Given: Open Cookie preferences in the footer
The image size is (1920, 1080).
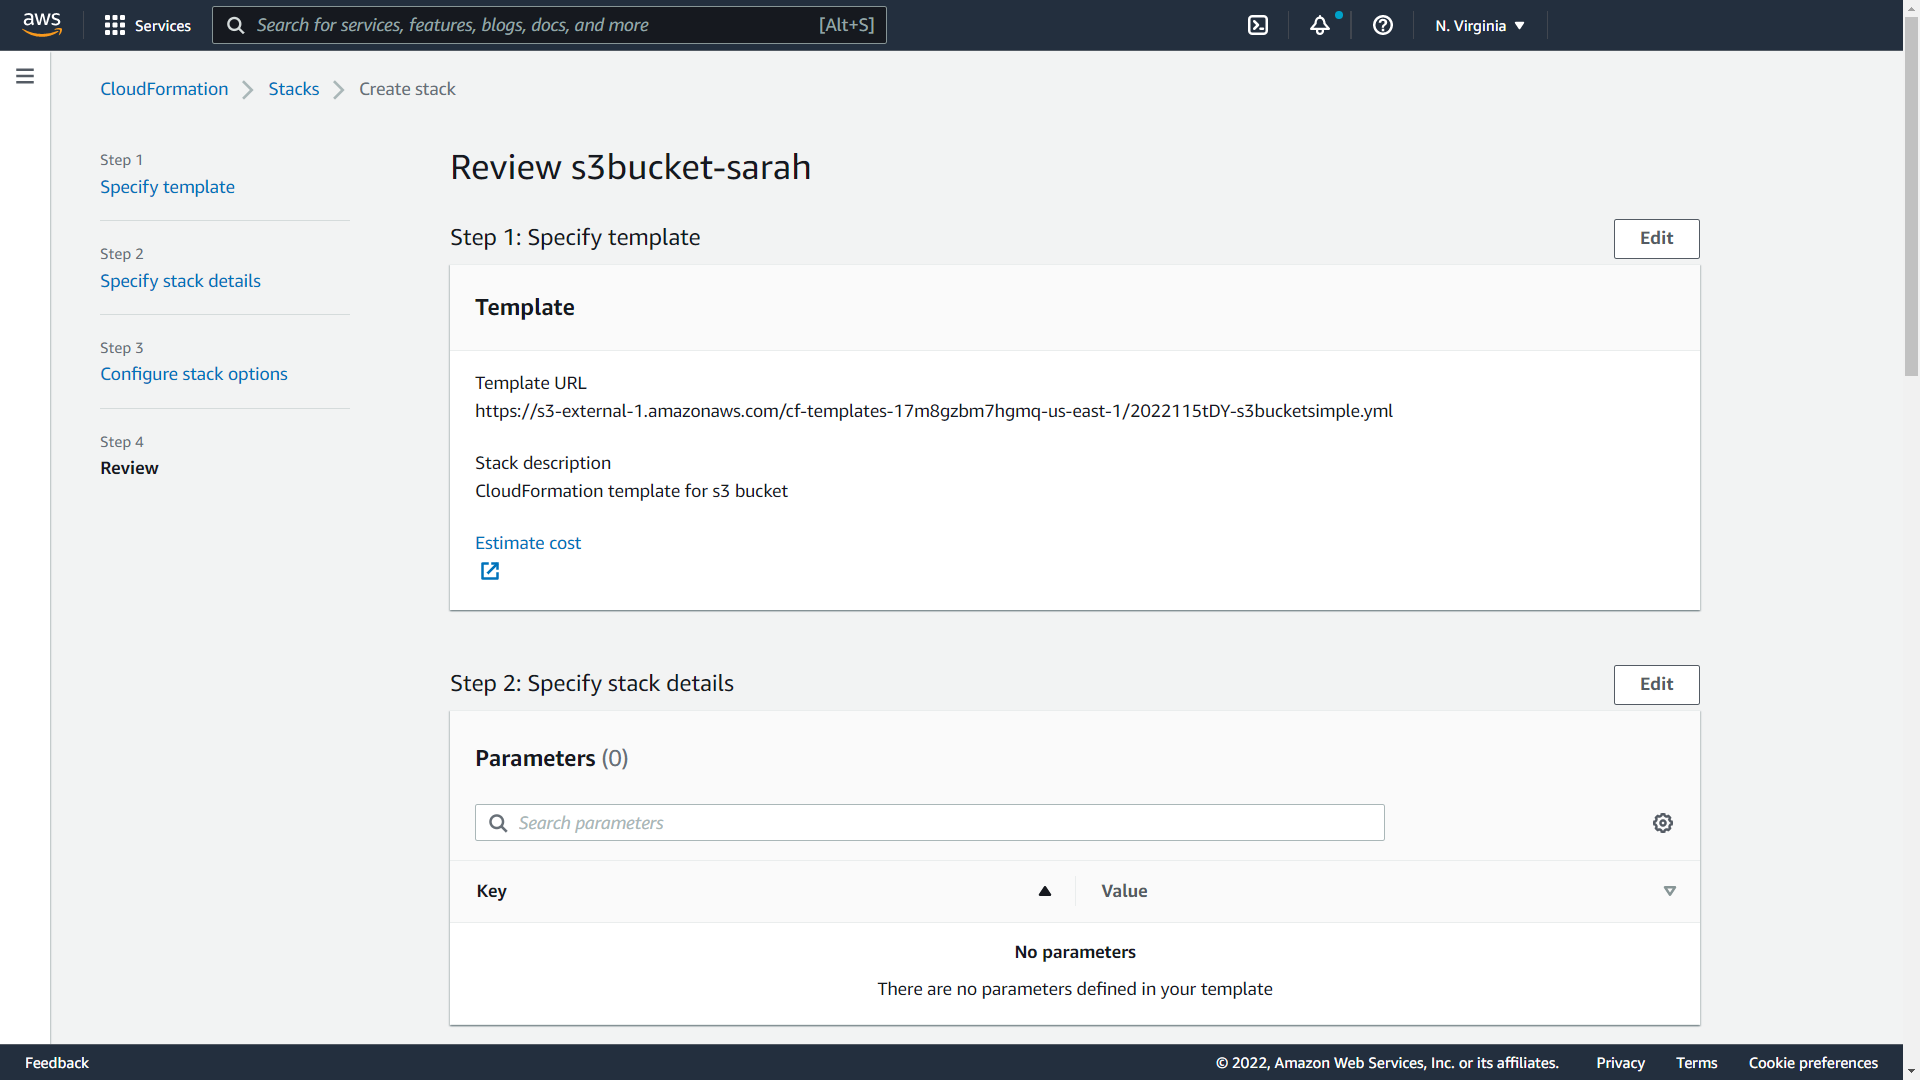Looking at the screenshot, I should 1812,1062.
